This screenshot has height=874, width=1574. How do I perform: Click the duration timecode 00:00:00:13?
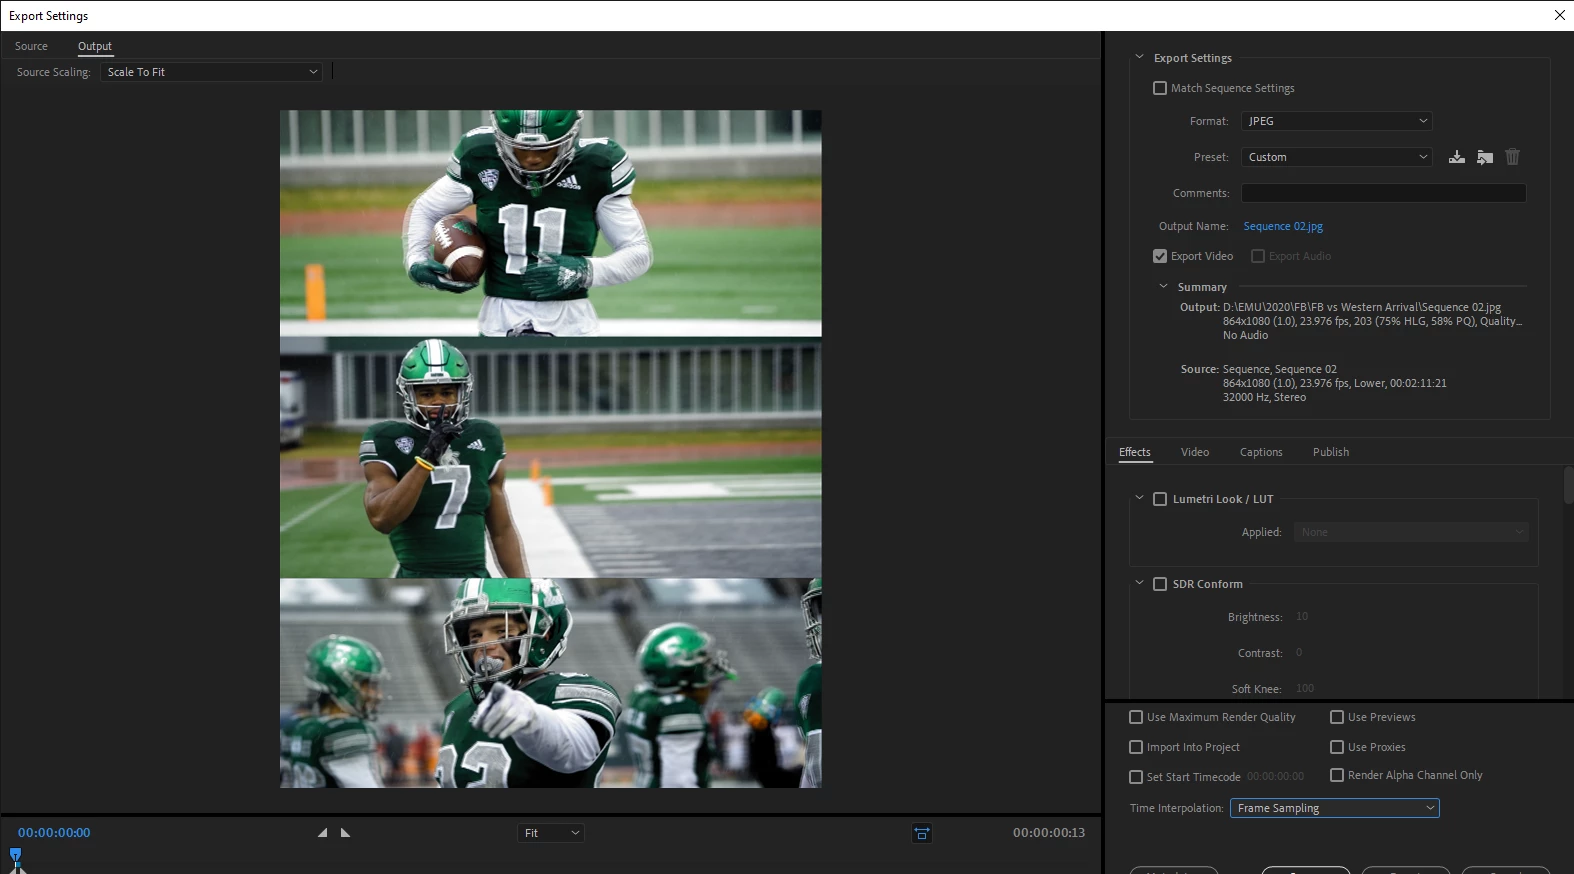pos(1049,833)
